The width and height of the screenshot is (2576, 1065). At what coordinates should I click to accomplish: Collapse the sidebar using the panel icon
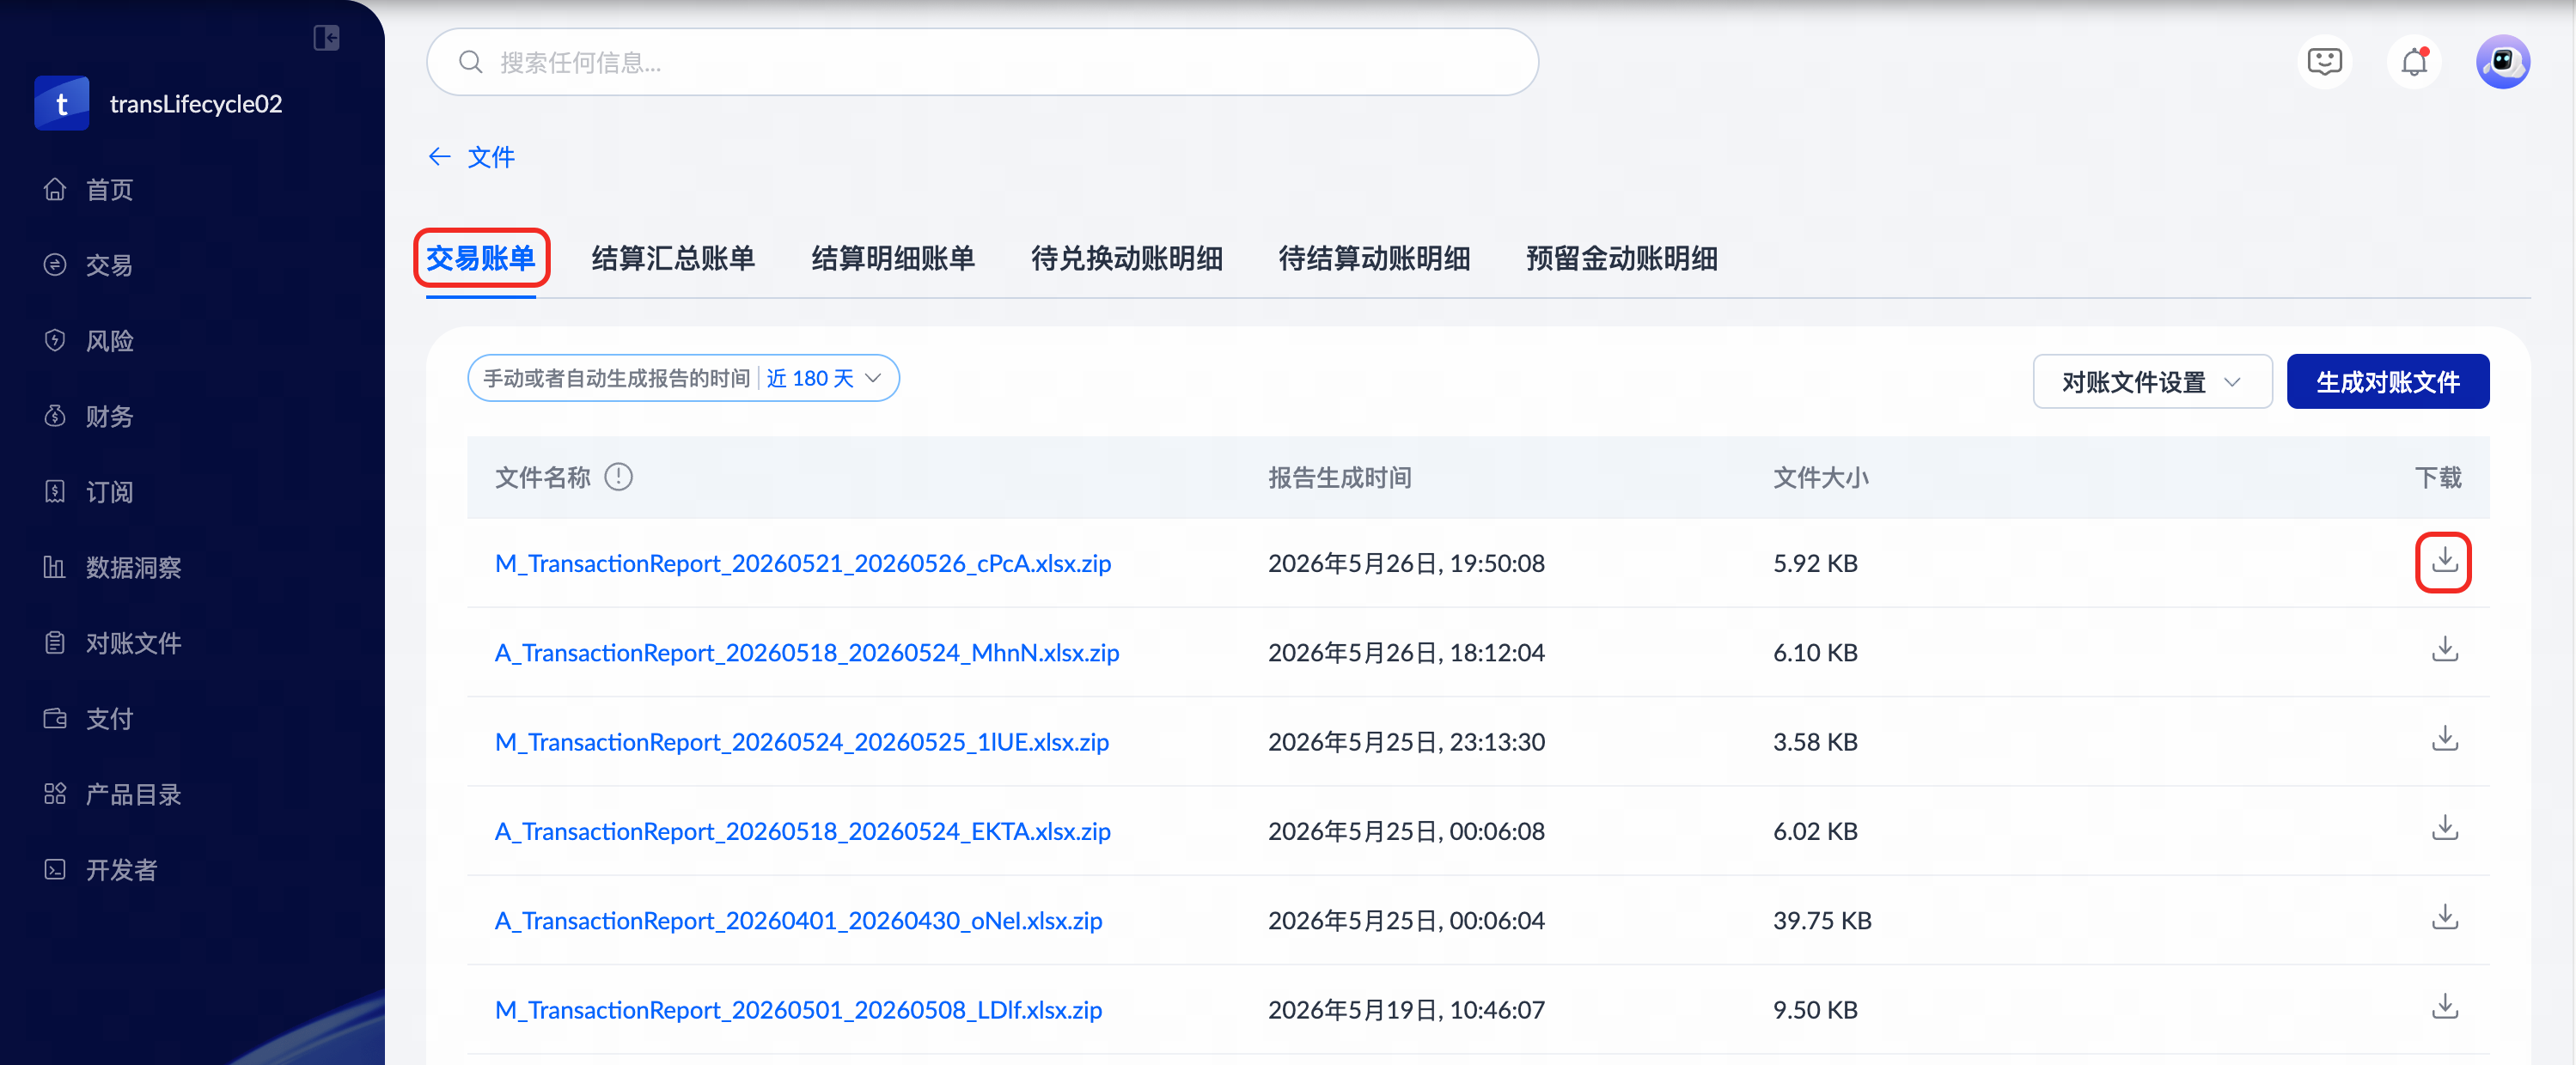pyautogui.click(x=326, y=38)
